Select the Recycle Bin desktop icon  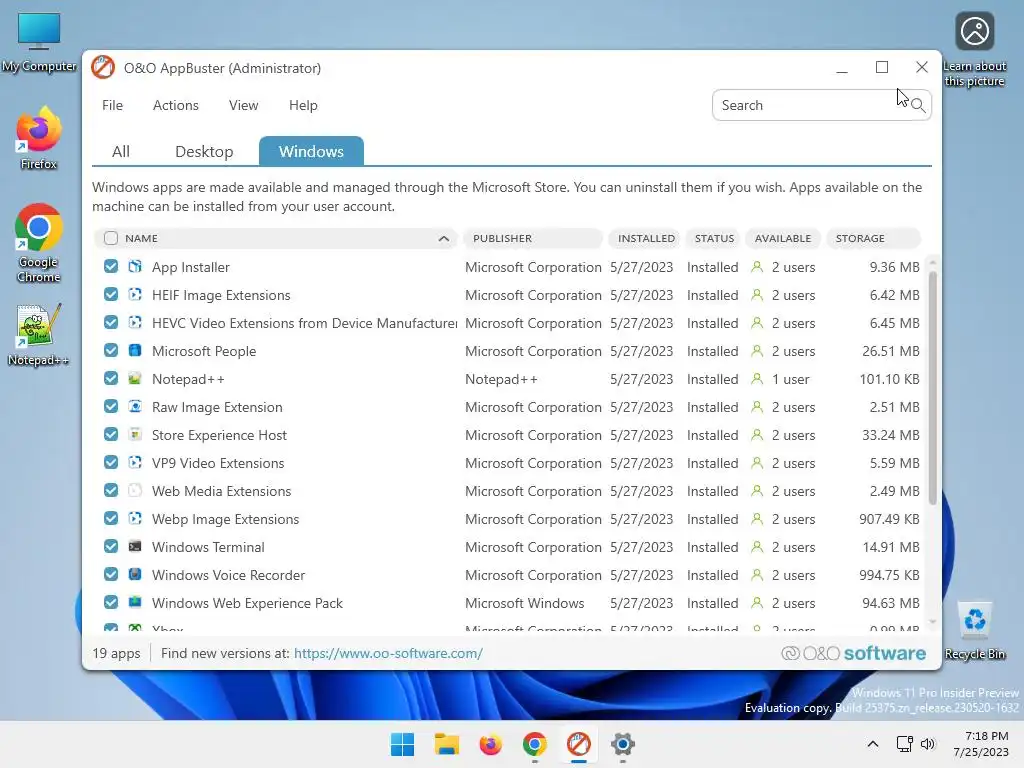974,630
